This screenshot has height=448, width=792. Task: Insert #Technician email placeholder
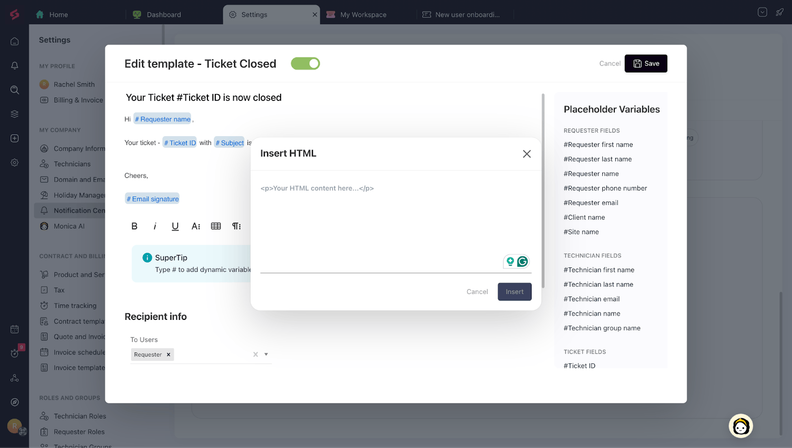tap(591, 300)
